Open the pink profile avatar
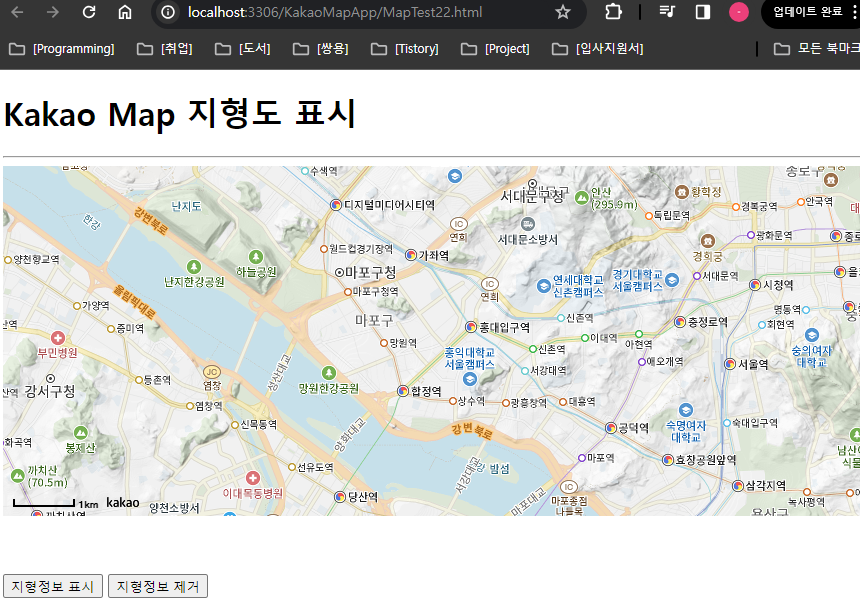Image resolution: width=860 pixels, height=616 pixels. [x=738, y=12]
